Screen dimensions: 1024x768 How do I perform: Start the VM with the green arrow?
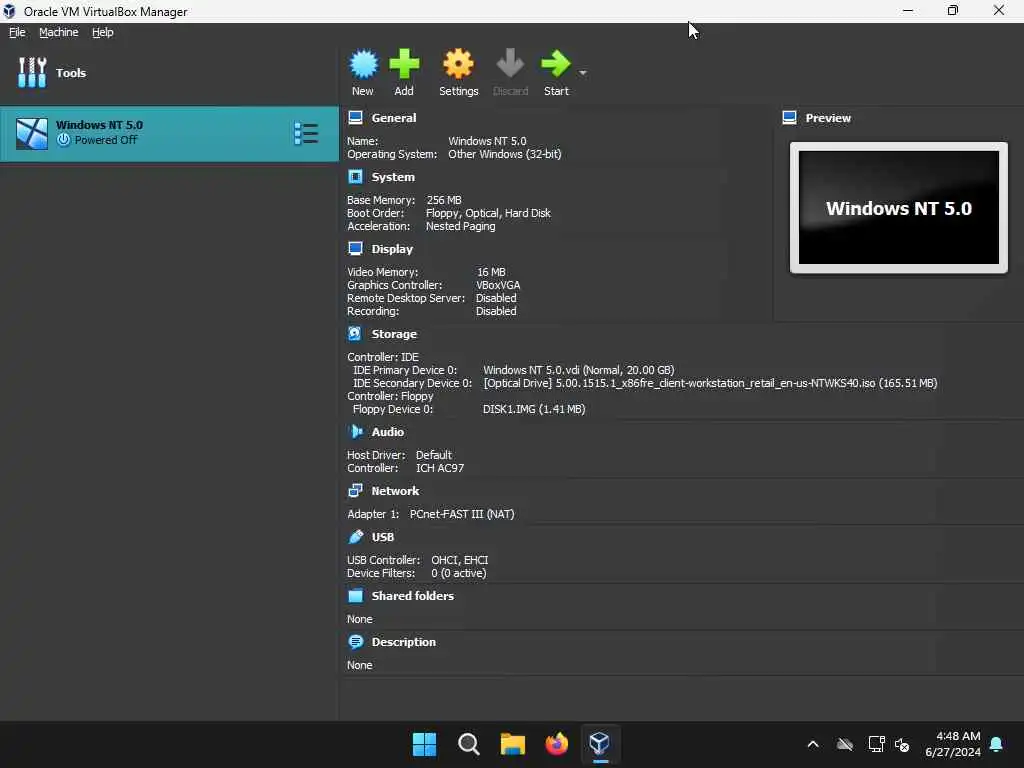click(556, 64)
